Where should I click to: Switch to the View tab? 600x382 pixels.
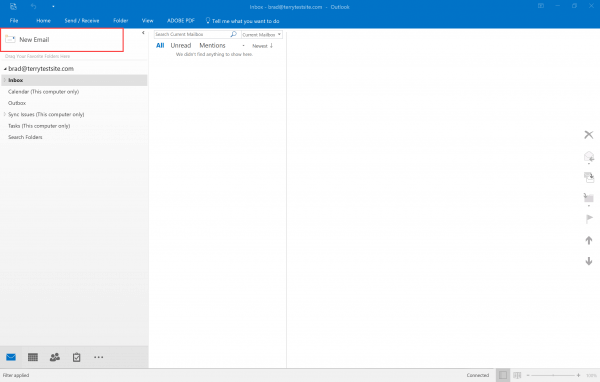pos(147,21)
